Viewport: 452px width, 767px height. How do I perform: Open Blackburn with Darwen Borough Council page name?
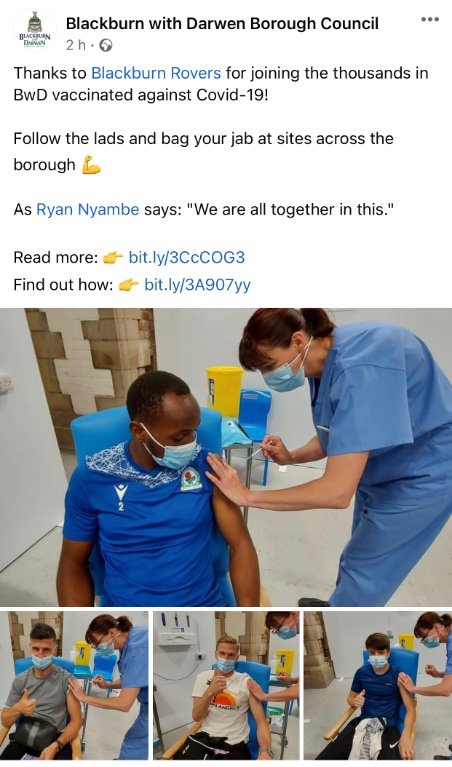pyautogui.click(x=222, y=23)
